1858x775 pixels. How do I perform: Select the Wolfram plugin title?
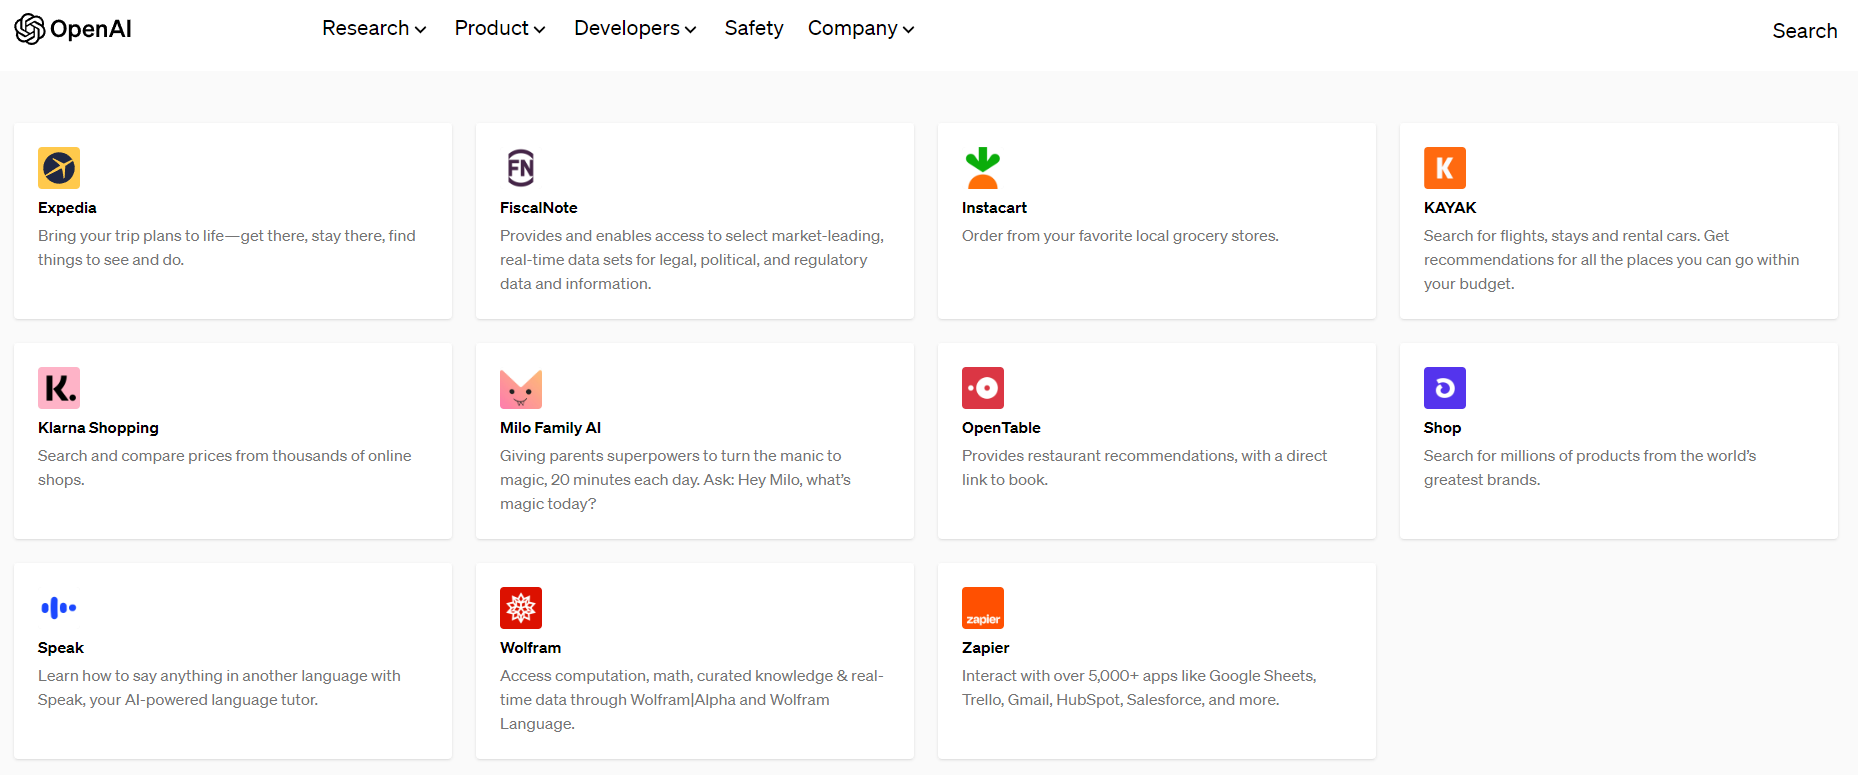point(530,648)
